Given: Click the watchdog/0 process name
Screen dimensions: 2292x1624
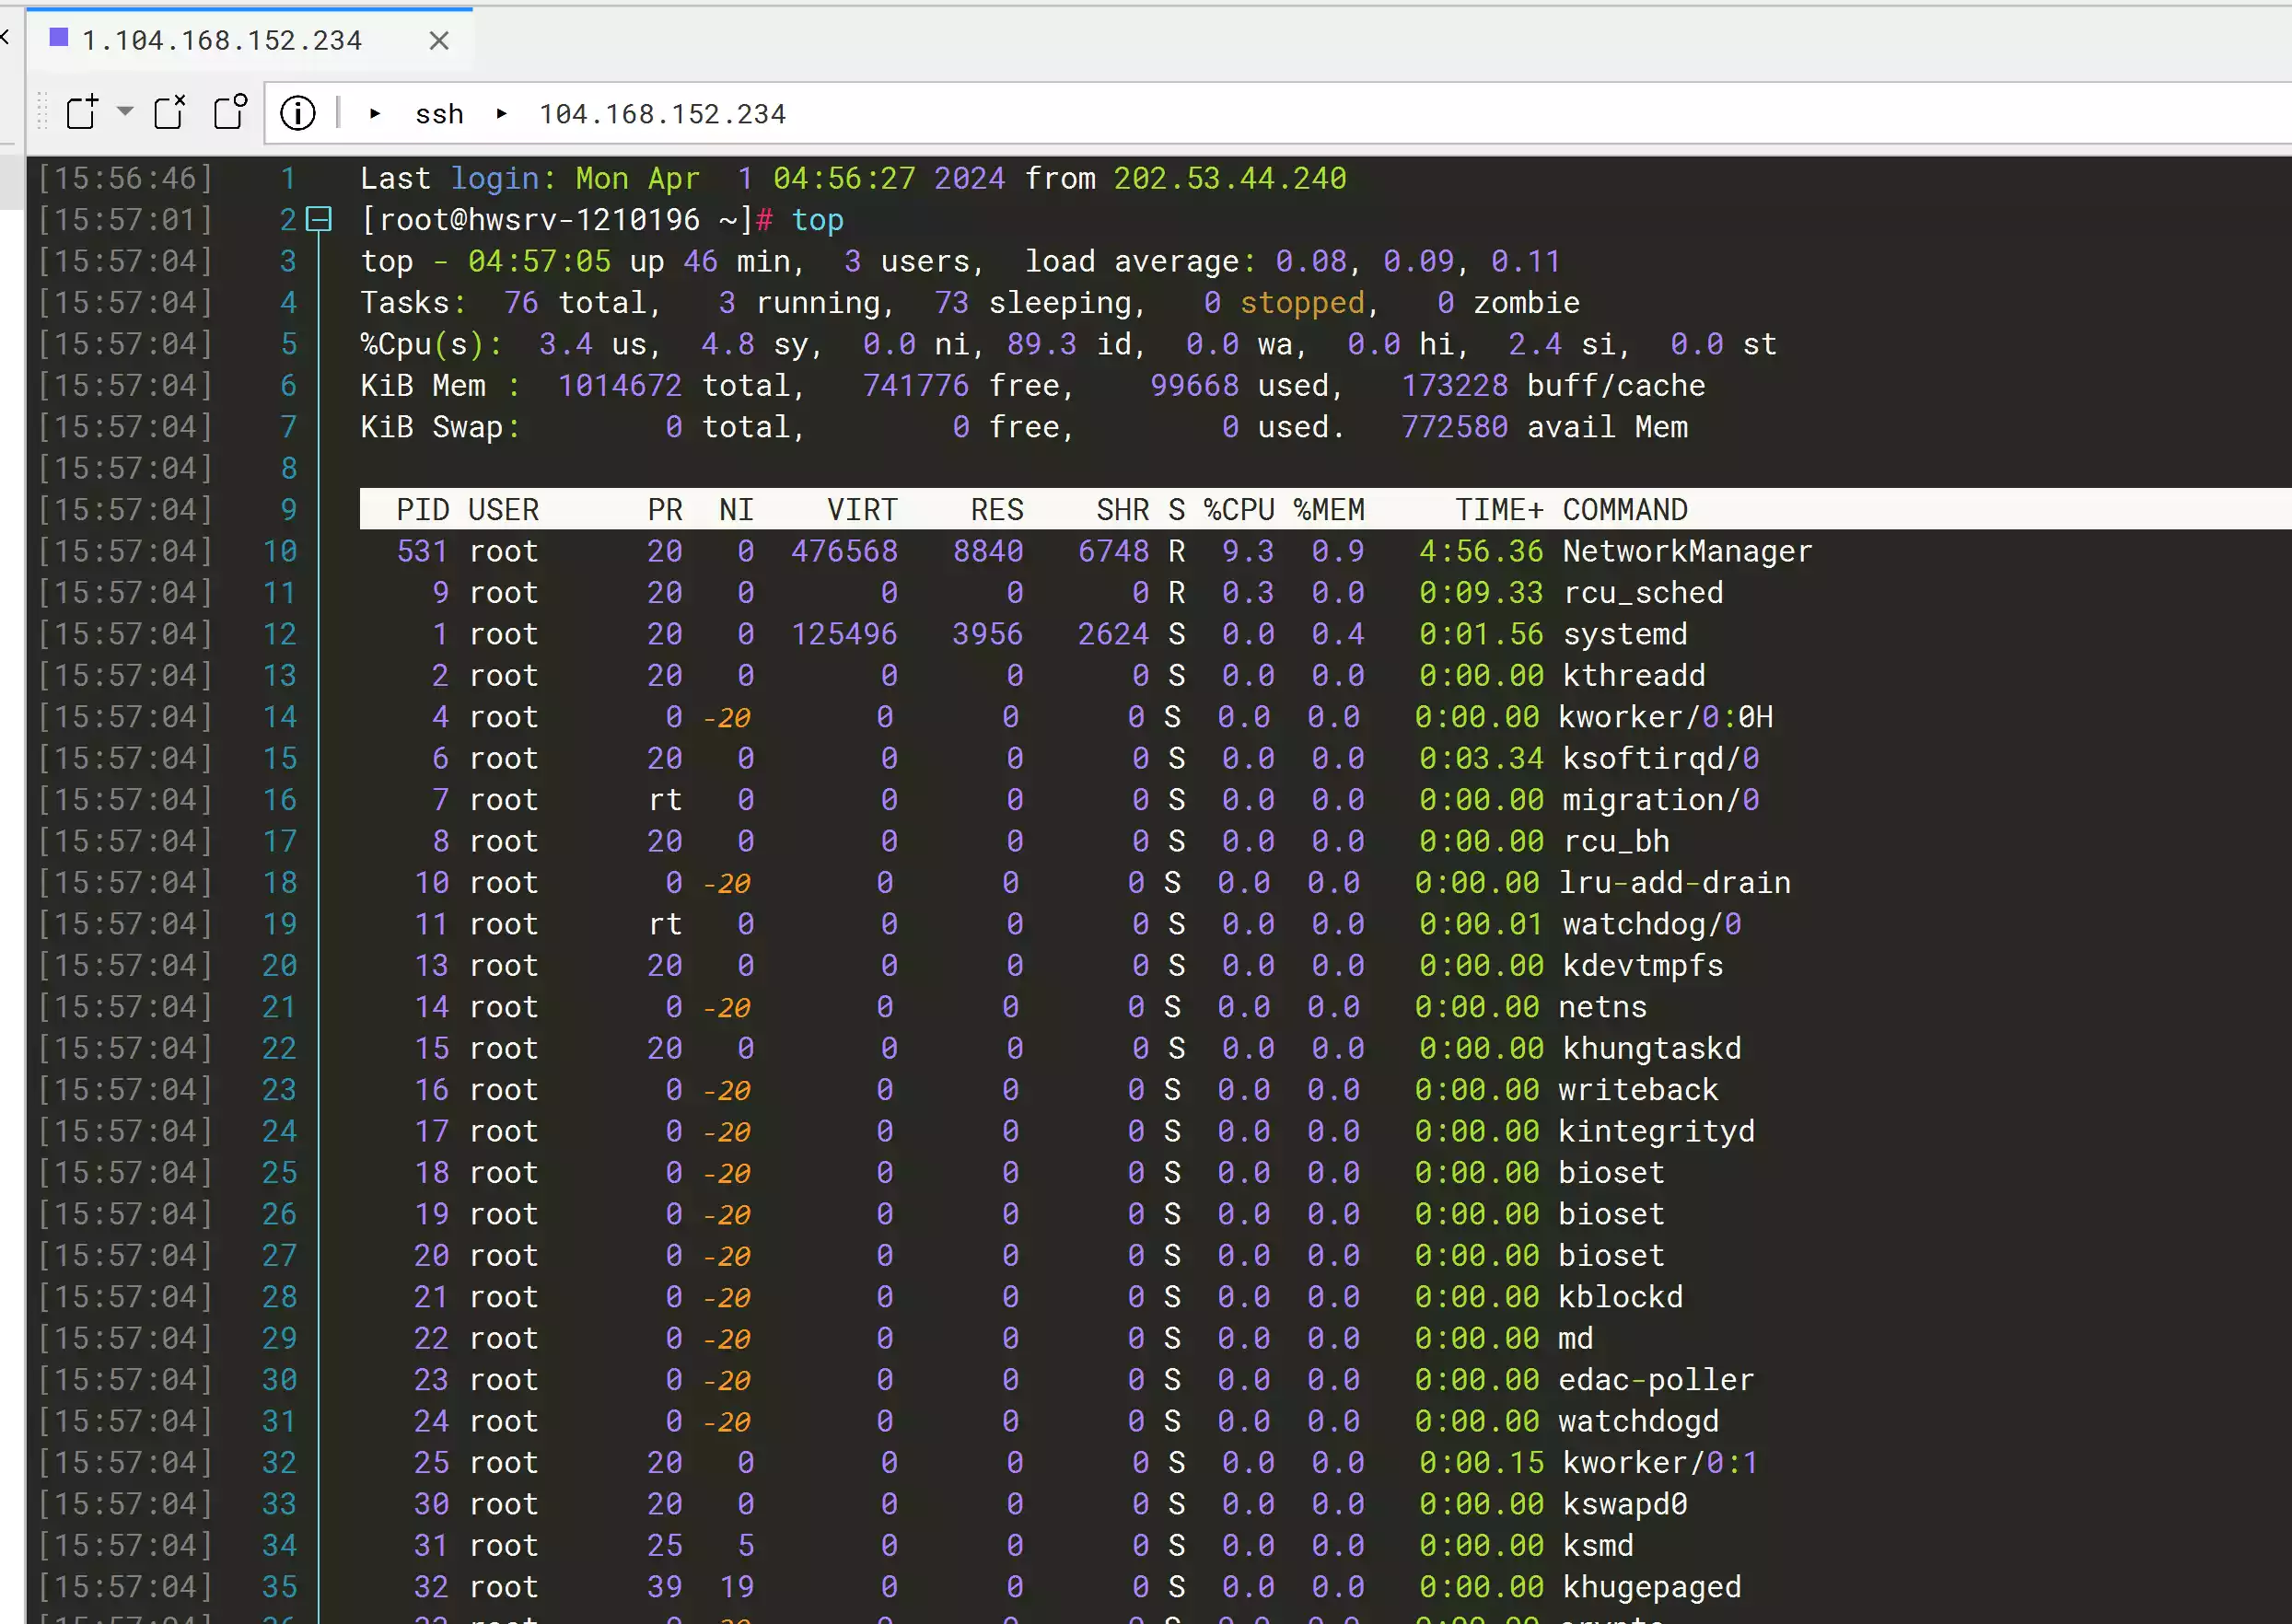Looking at the screenshot, I should 1652,924.
